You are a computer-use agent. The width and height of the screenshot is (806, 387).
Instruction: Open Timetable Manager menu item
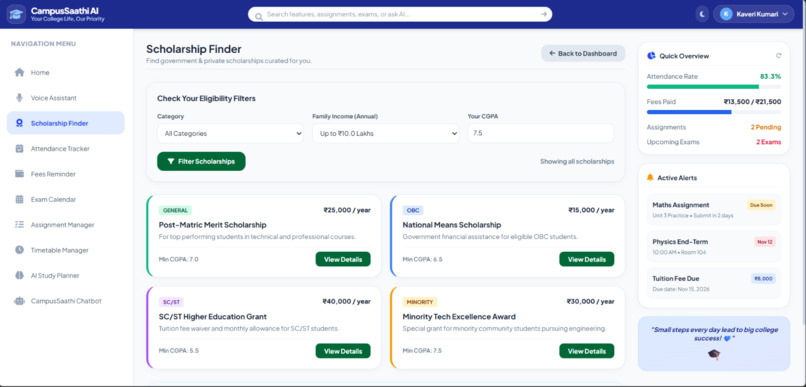pos(66,250)
